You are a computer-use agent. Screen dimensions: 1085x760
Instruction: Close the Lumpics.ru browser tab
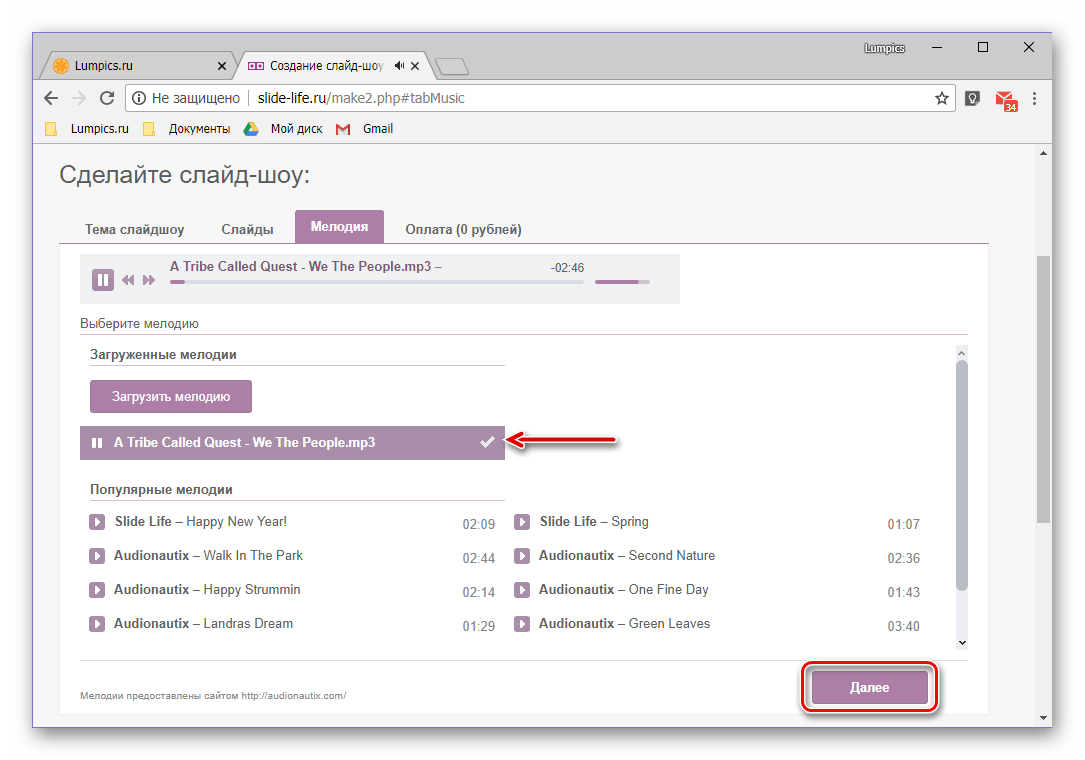tap(221, 66)
